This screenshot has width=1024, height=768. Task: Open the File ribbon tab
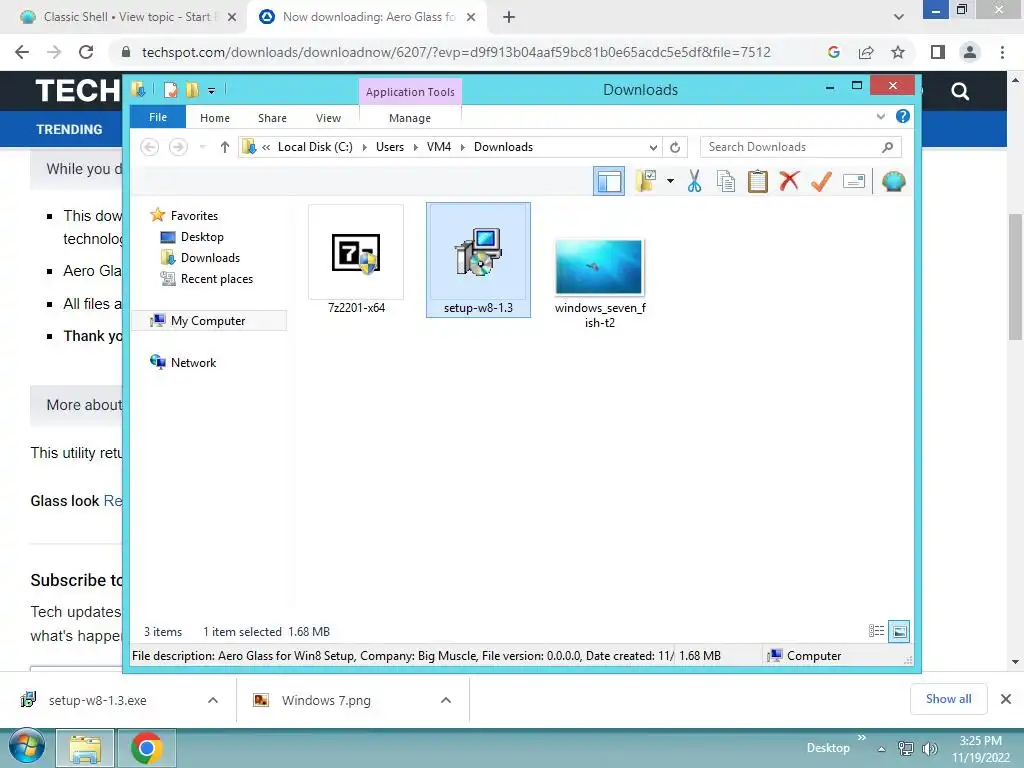(158, 118)
